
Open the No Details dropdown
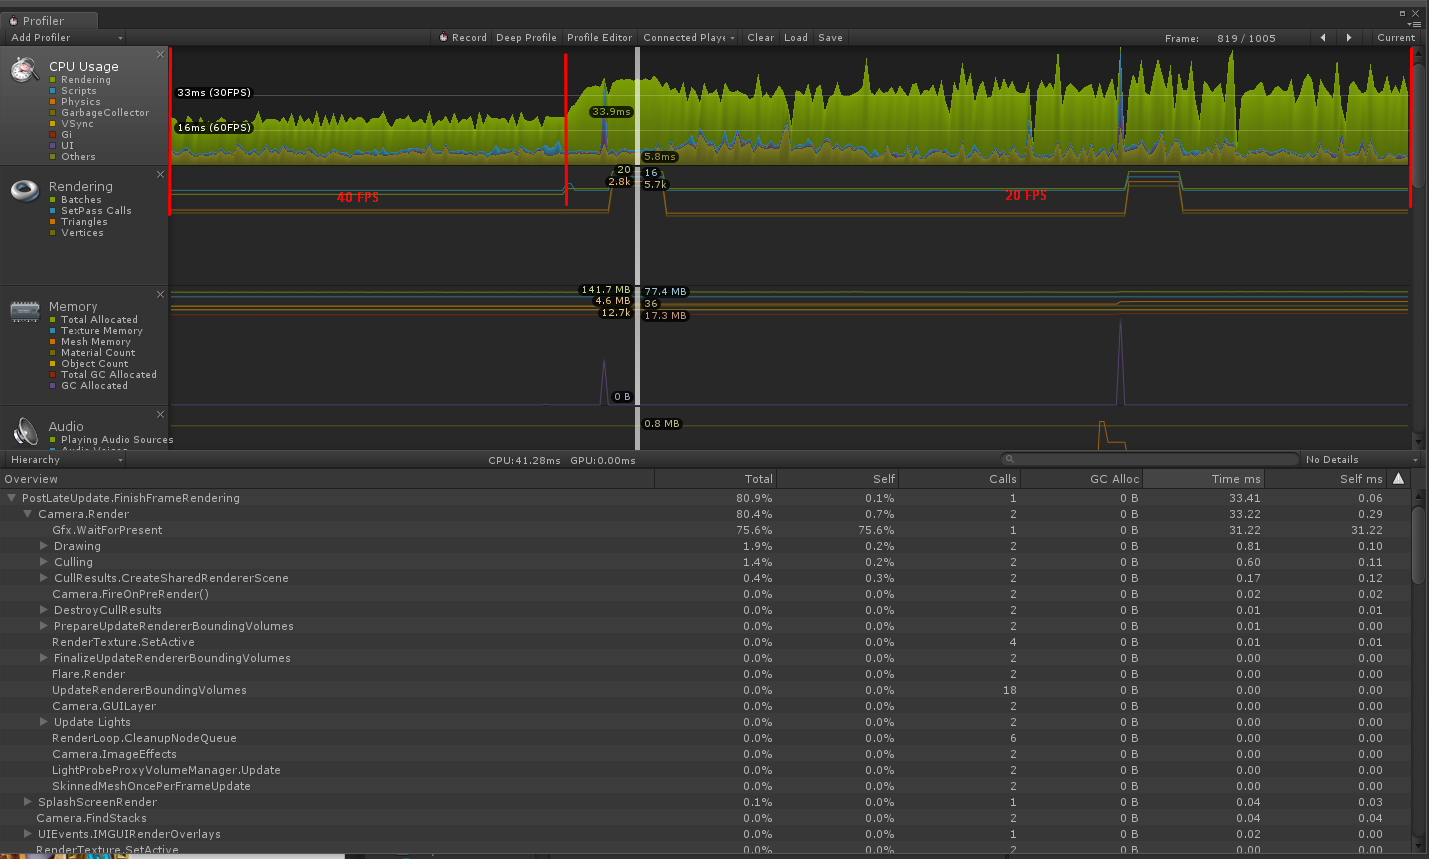click(1362, 460)
